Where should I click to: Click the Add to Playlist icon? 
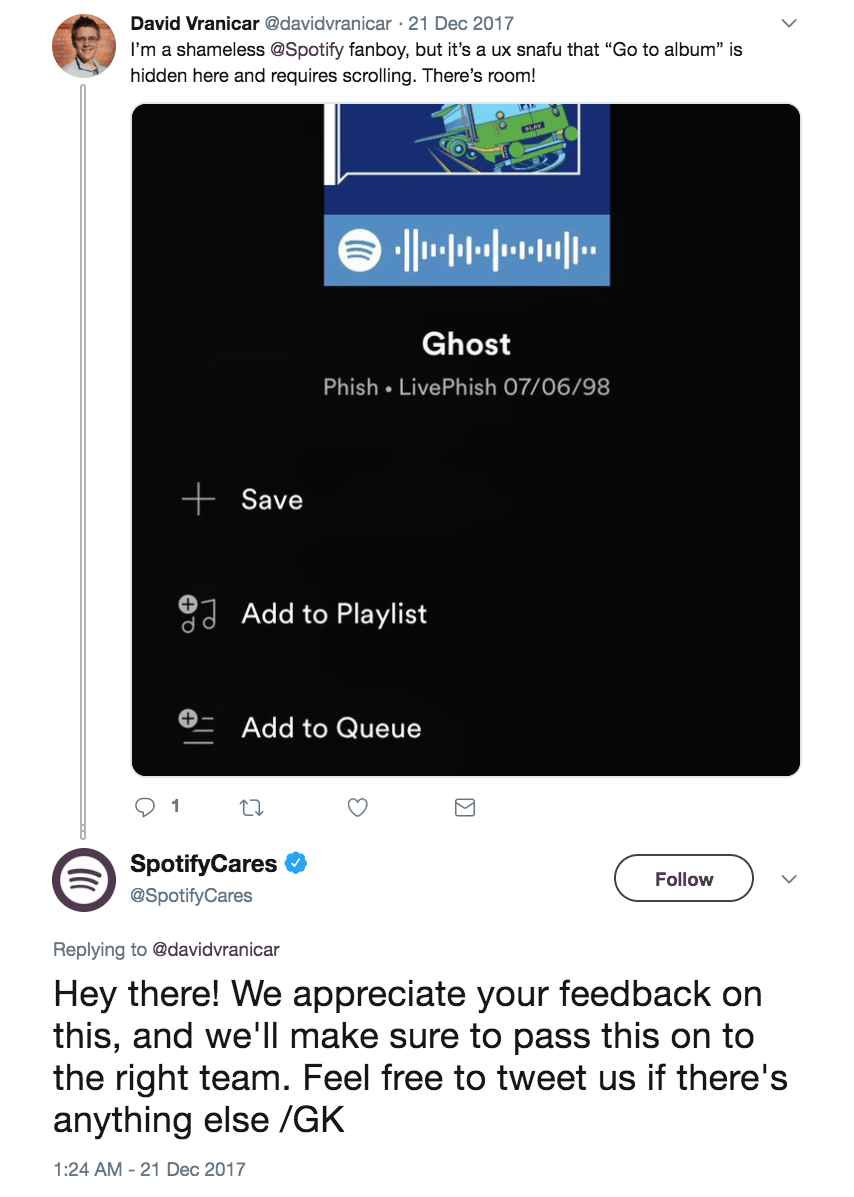[198, 614]
